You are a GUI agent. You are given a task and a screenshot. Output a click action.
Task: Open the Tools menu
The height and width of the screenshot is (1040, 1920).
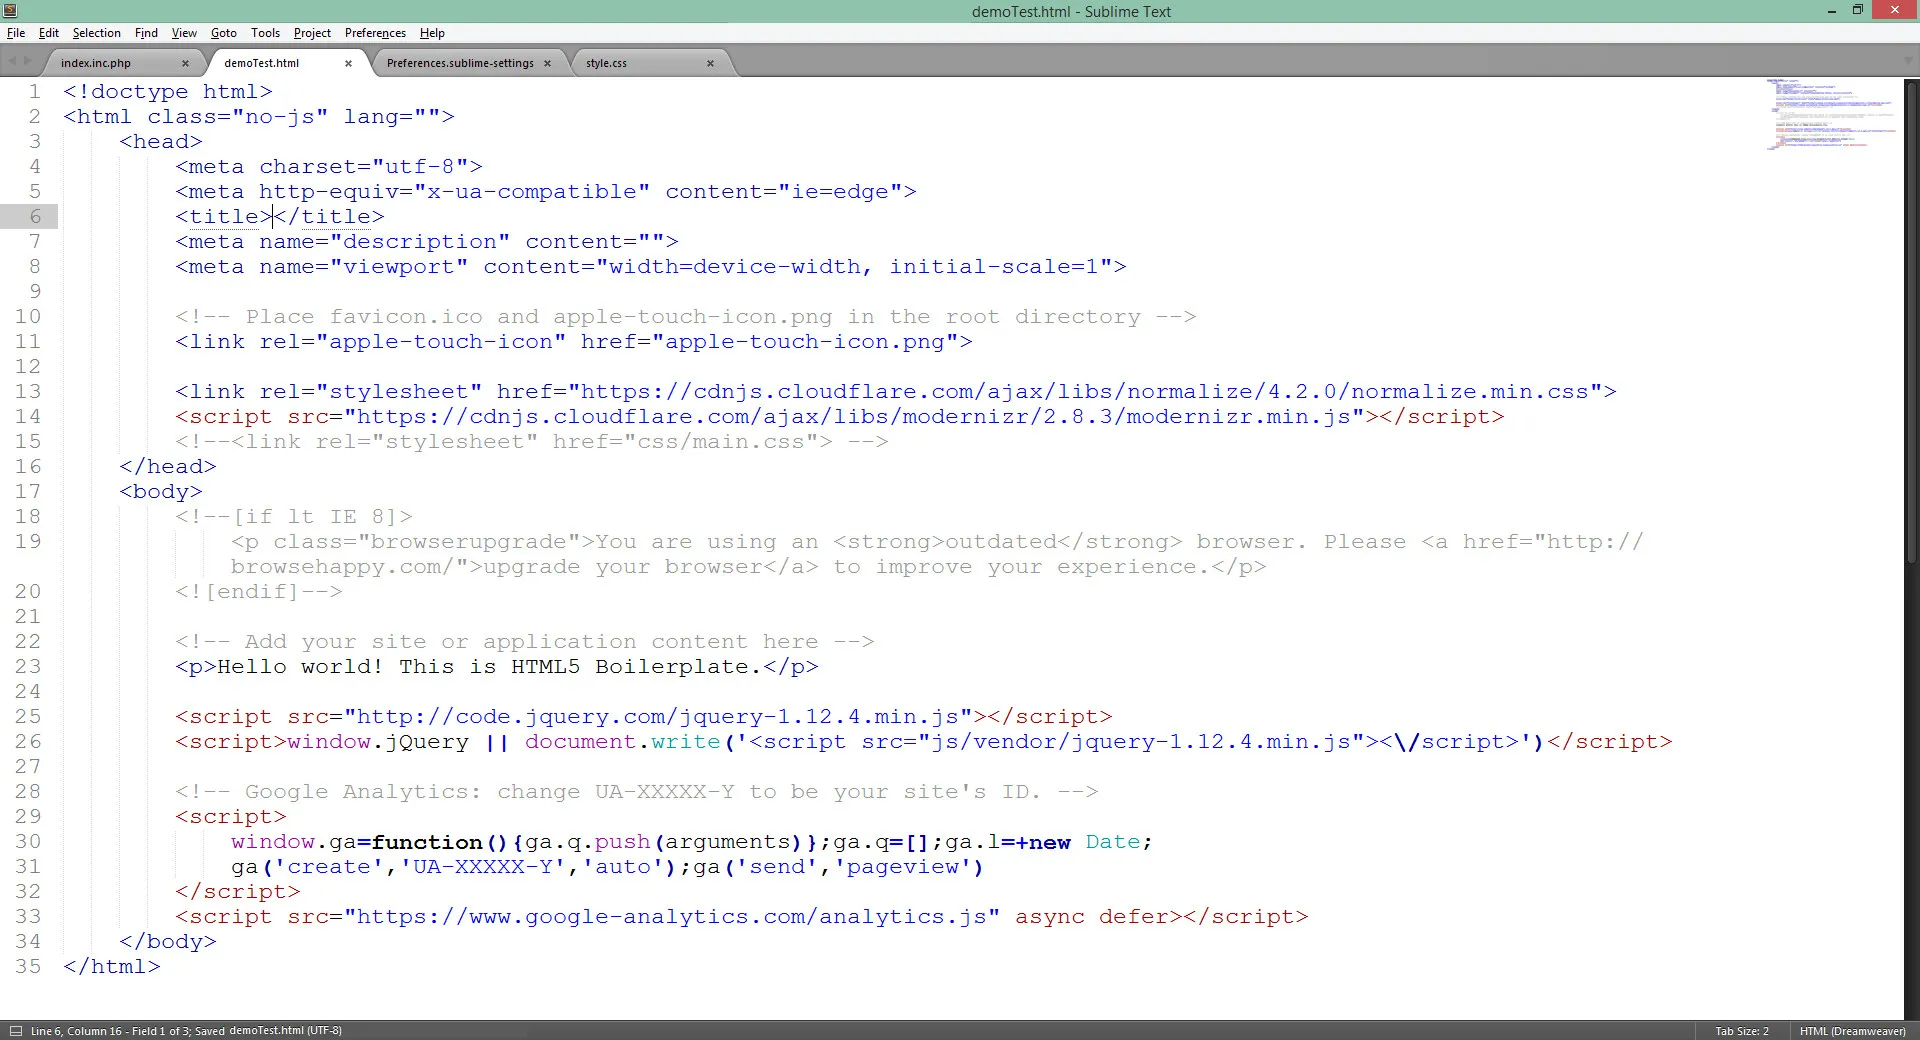pyautogui.click(x=265, y=33)
